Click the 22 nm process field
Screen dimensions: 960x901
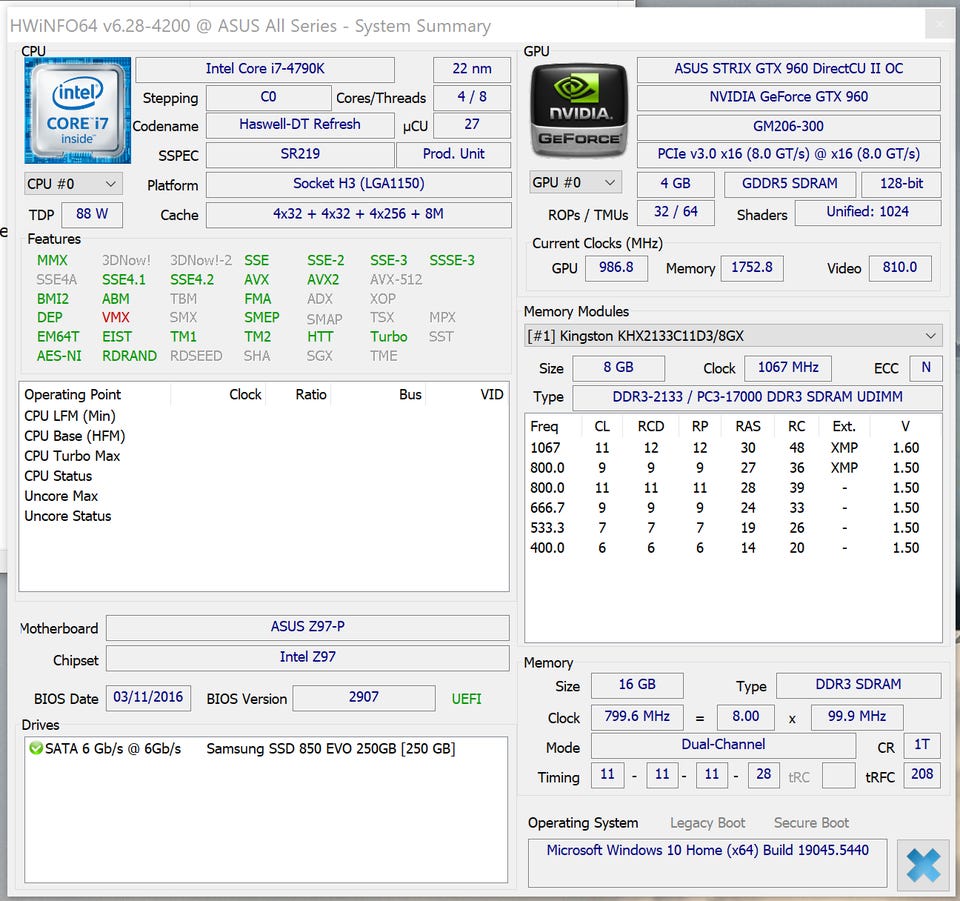[x=471, y=69]
